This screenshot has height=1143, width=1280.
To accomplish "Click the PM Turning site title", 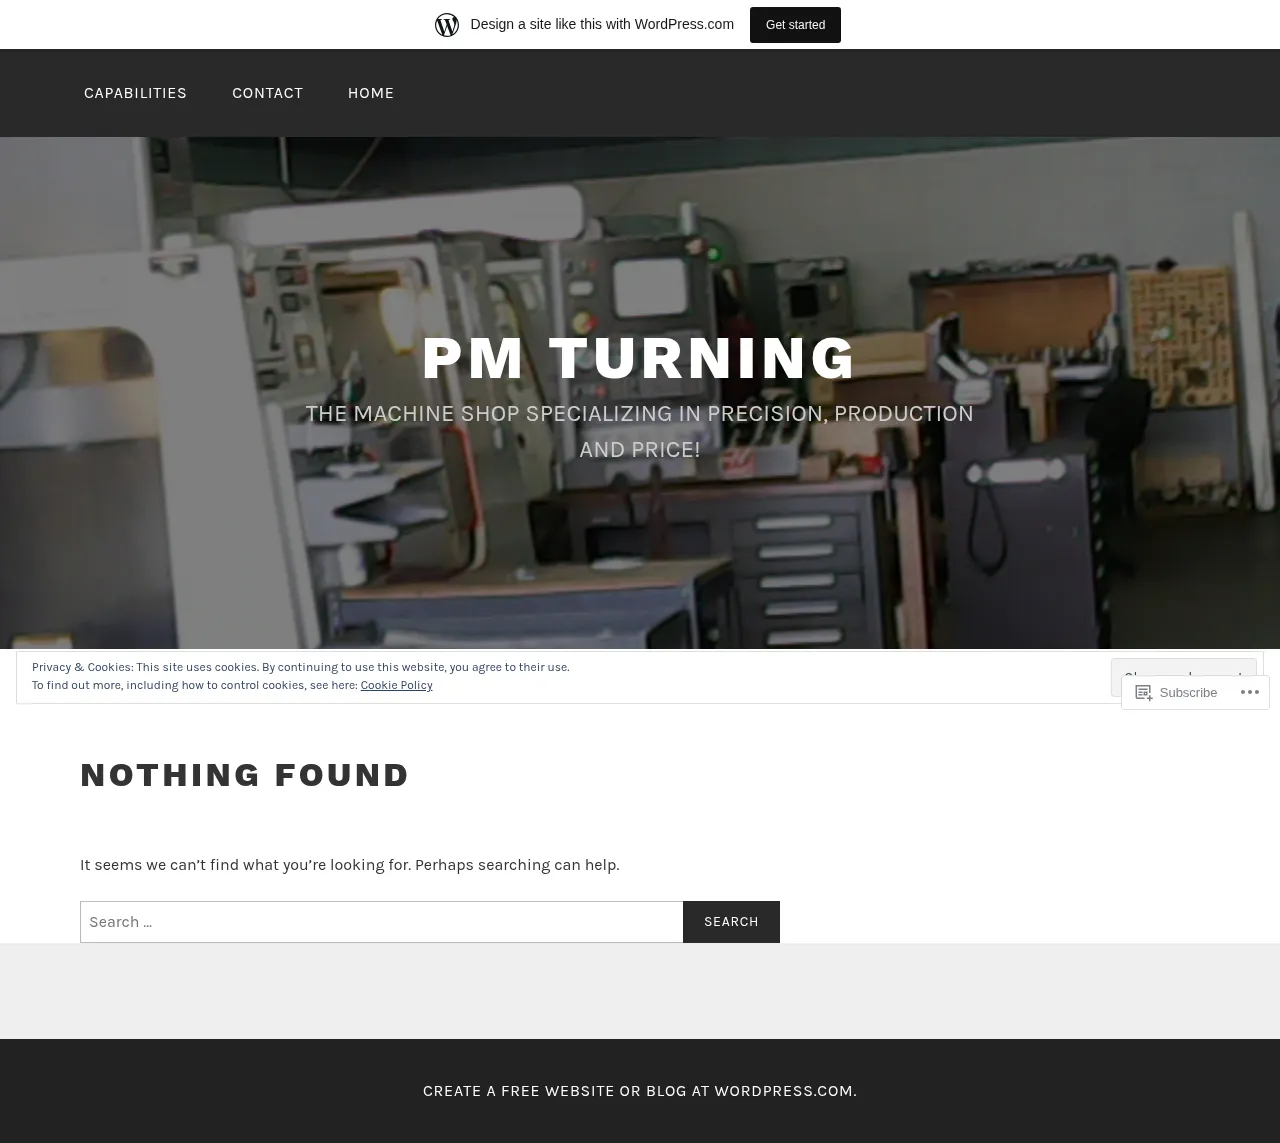I will click(x=639, y=358).
